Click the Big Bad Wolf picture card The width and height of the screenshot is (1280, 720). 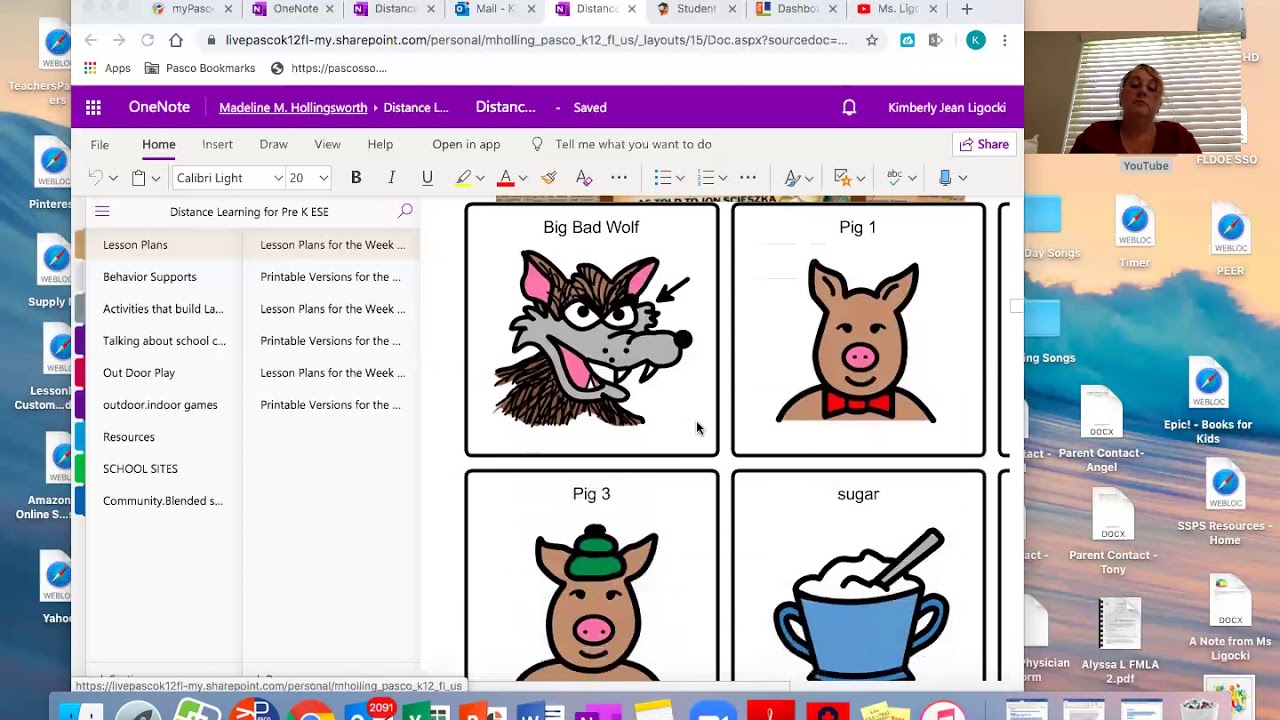(591, 330)
